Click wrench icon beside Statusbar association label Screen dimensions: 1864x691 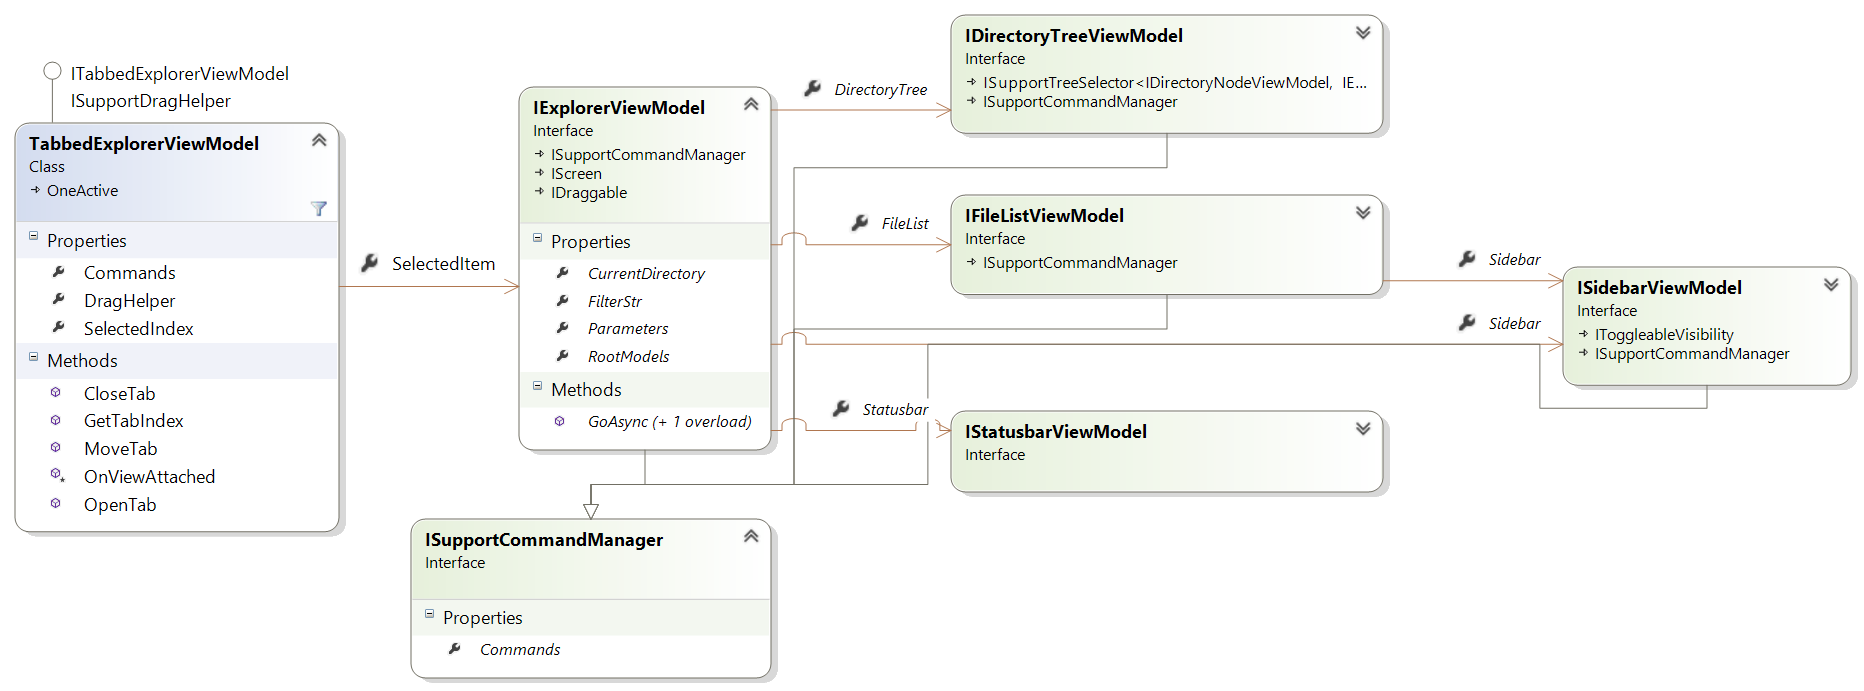841,408
